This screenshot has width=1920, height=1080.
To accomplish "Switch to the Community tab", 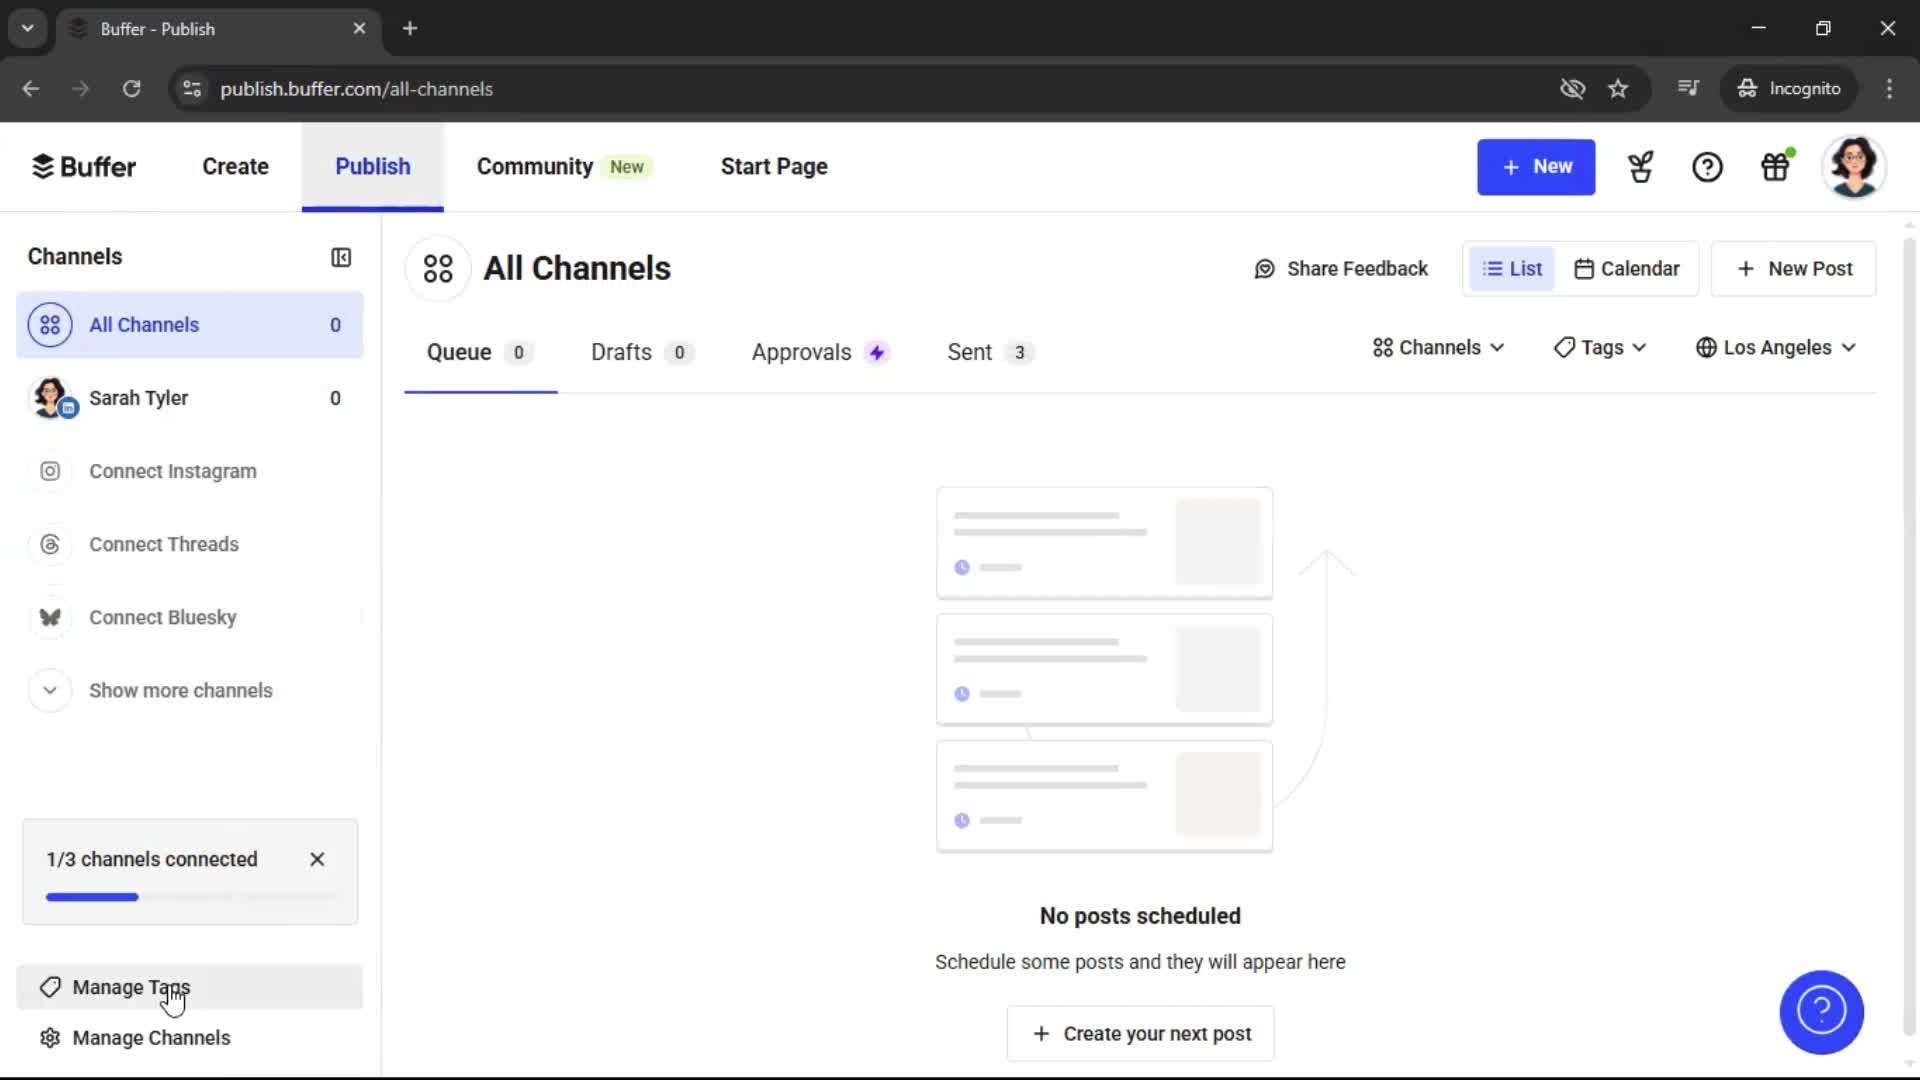I will pyautogui.click(x=534, y=166).
